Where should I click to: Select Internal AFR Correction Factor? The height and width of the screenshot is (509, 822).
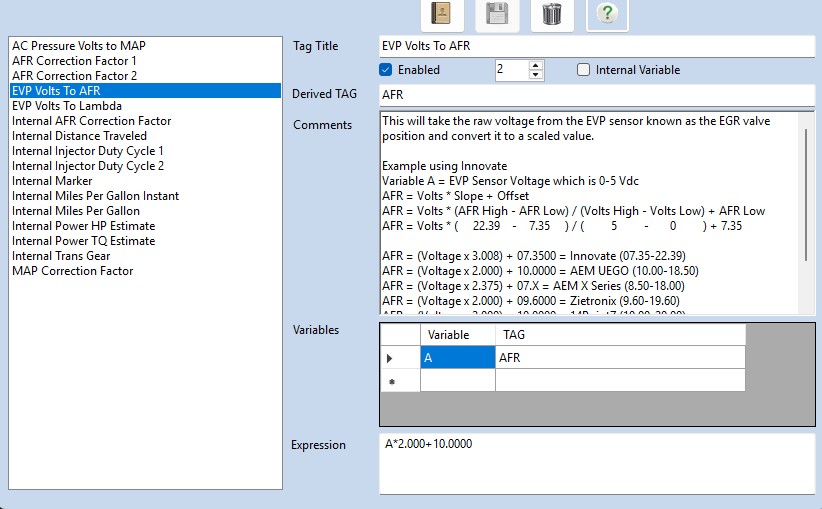(145, 121)
